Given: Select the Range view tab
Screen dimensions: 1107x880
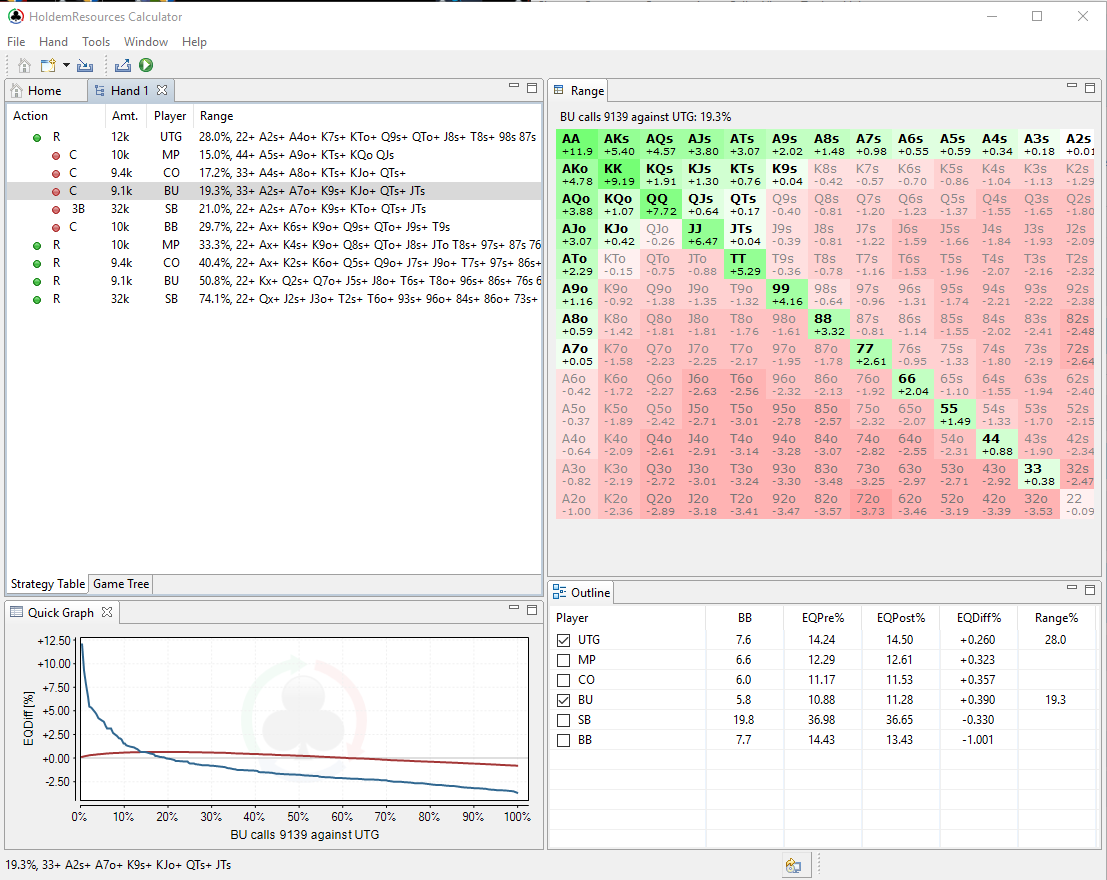Looking at the screenshot, I should [x=579, y=90].
